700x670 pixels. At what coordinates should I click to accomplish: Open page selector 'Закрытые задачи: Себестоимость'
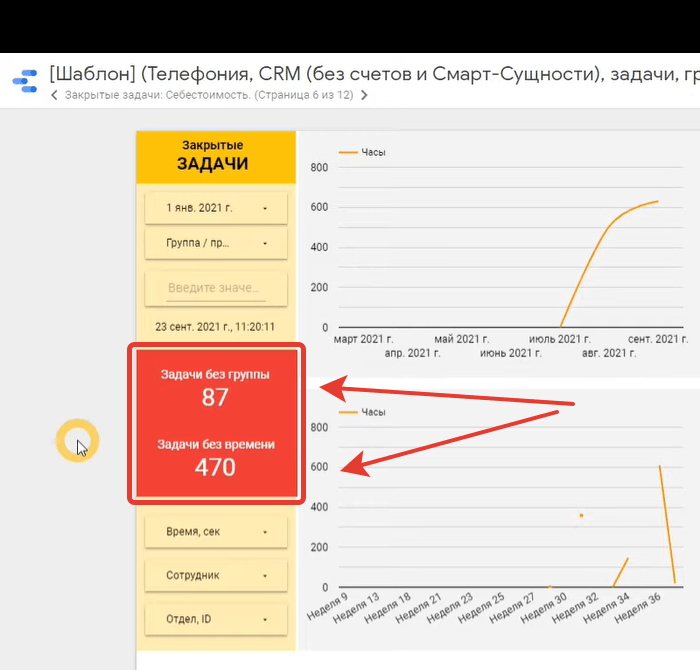pos(209,96)
